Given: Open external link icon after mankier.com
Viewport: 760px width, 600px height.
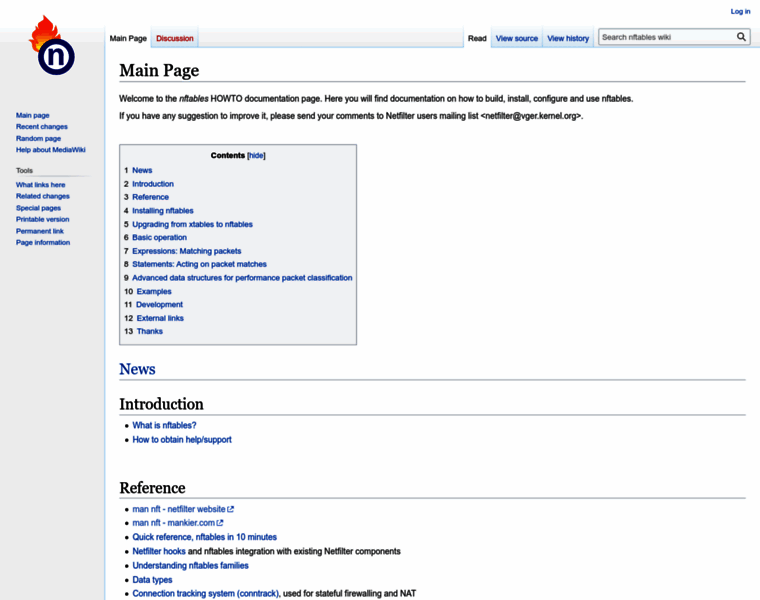Looking at the screenshot, I should click(x=220, y=523).
